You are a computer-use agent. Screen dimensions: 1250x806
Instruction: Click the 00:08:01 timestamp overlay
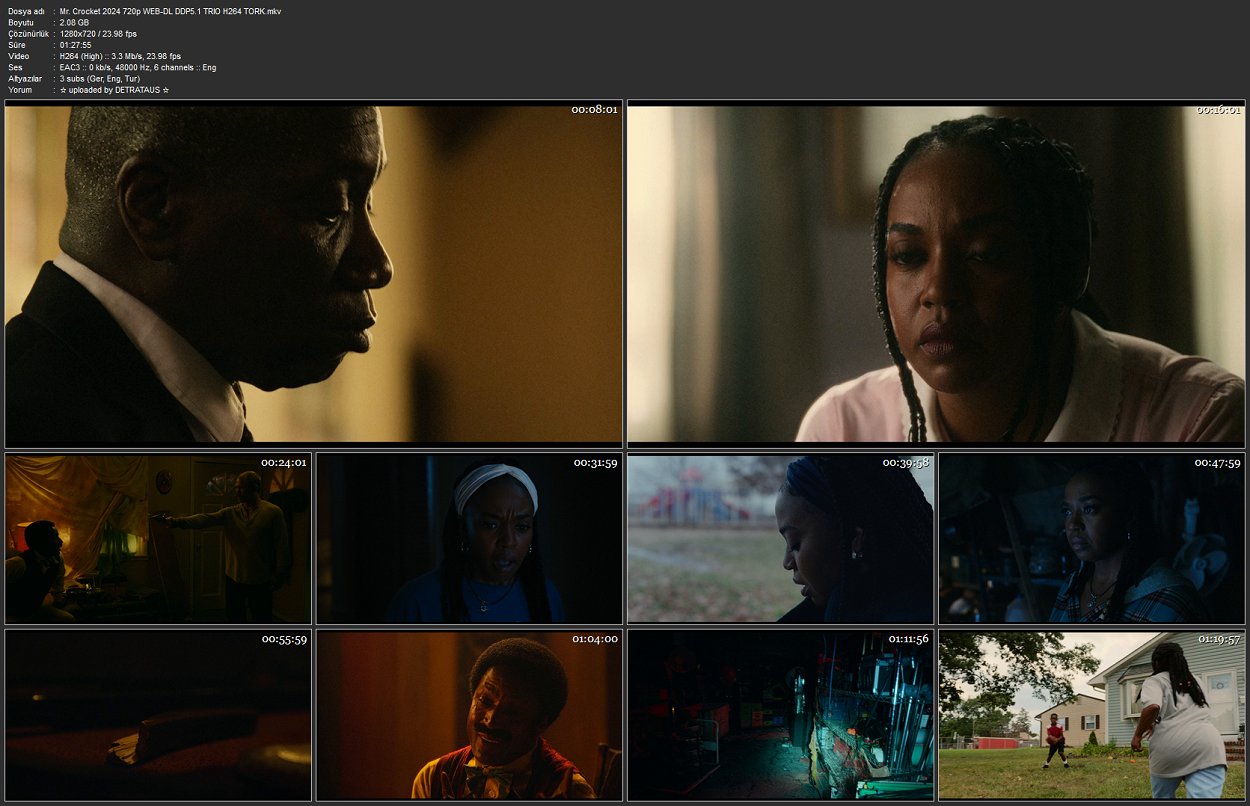(594, 109)
